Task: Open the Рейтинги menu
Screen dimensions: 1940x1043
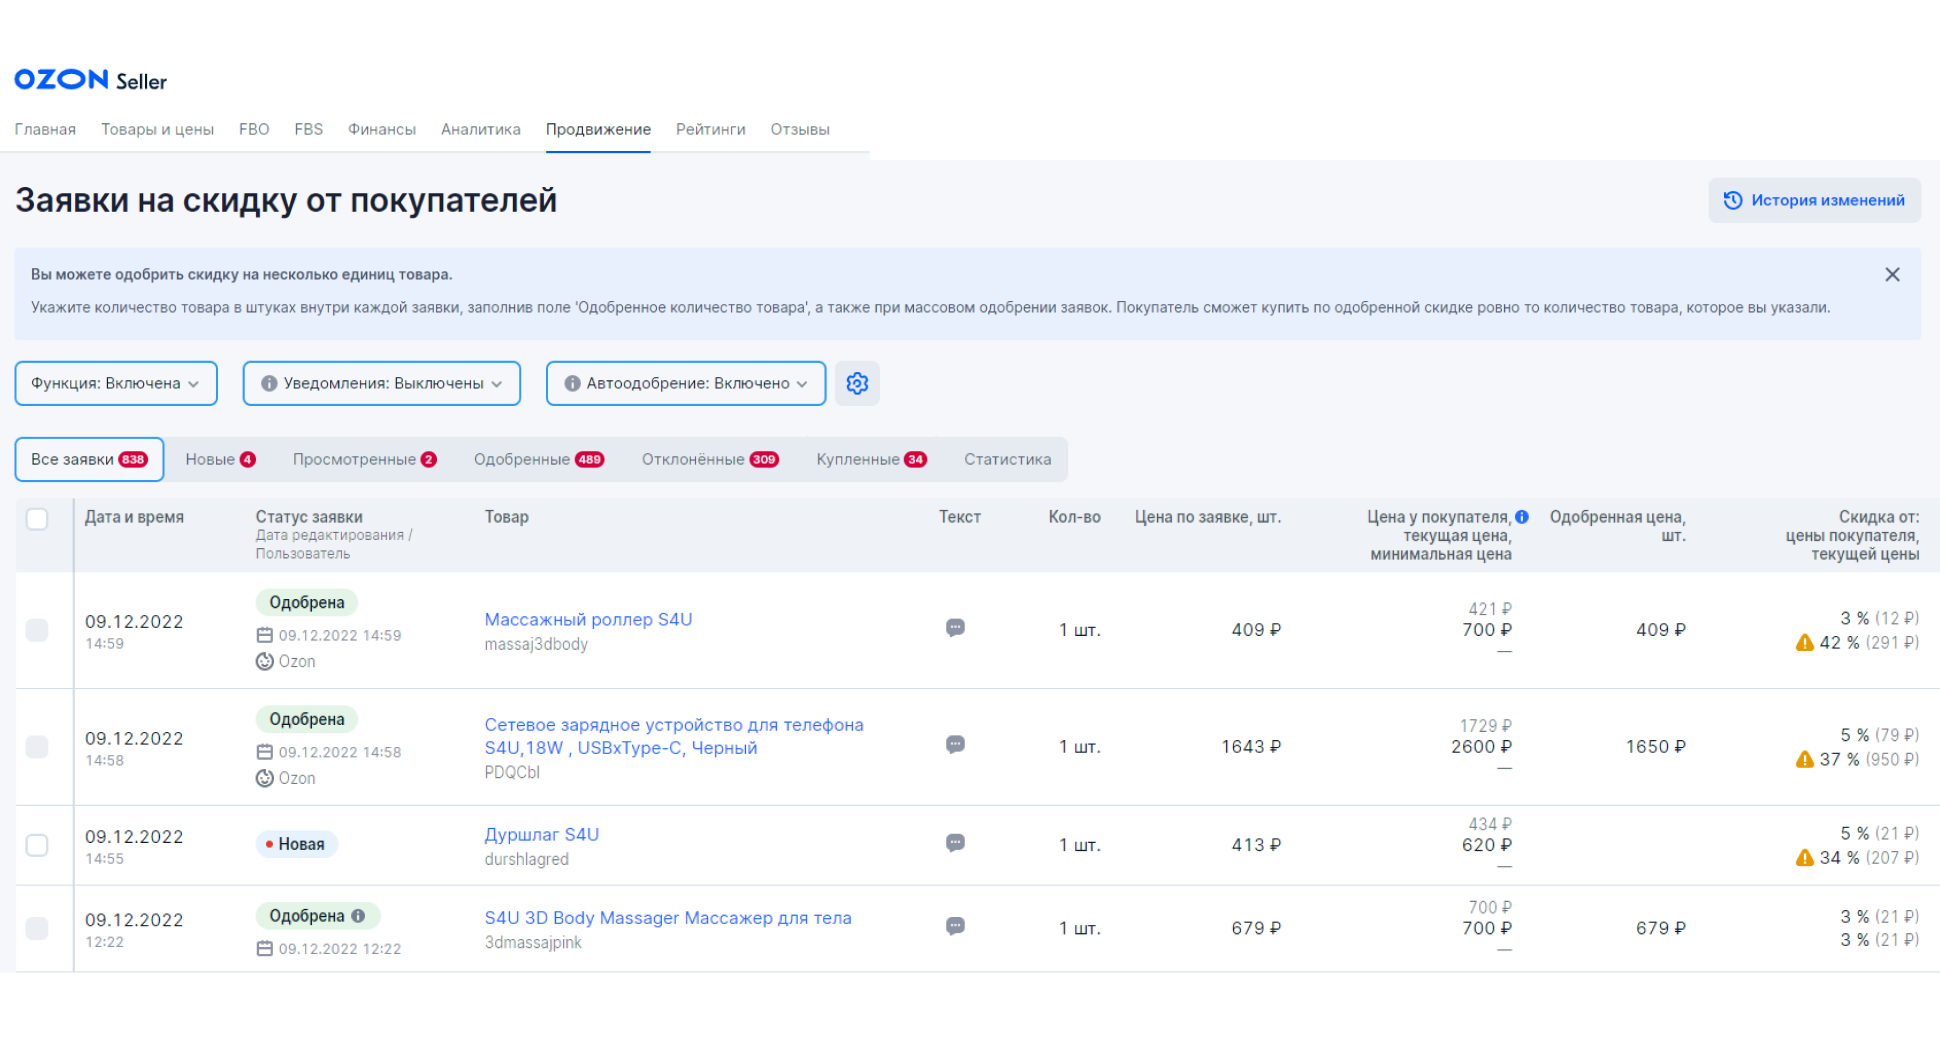Action: (x=711, y=129)
